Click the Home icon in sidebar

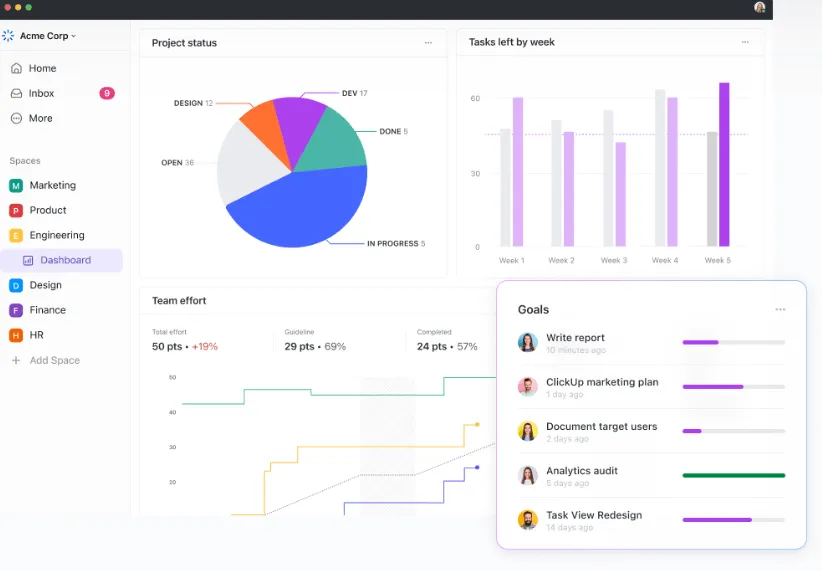16,68
